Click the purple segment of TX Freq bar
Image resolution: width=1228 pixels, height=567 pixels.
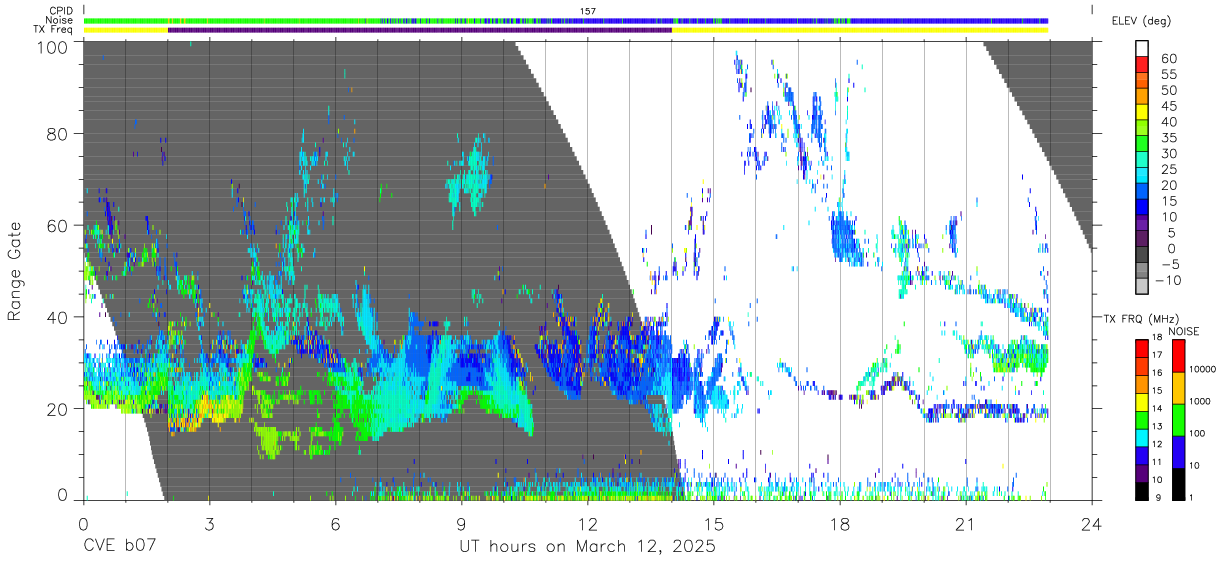tap(420, 30)
